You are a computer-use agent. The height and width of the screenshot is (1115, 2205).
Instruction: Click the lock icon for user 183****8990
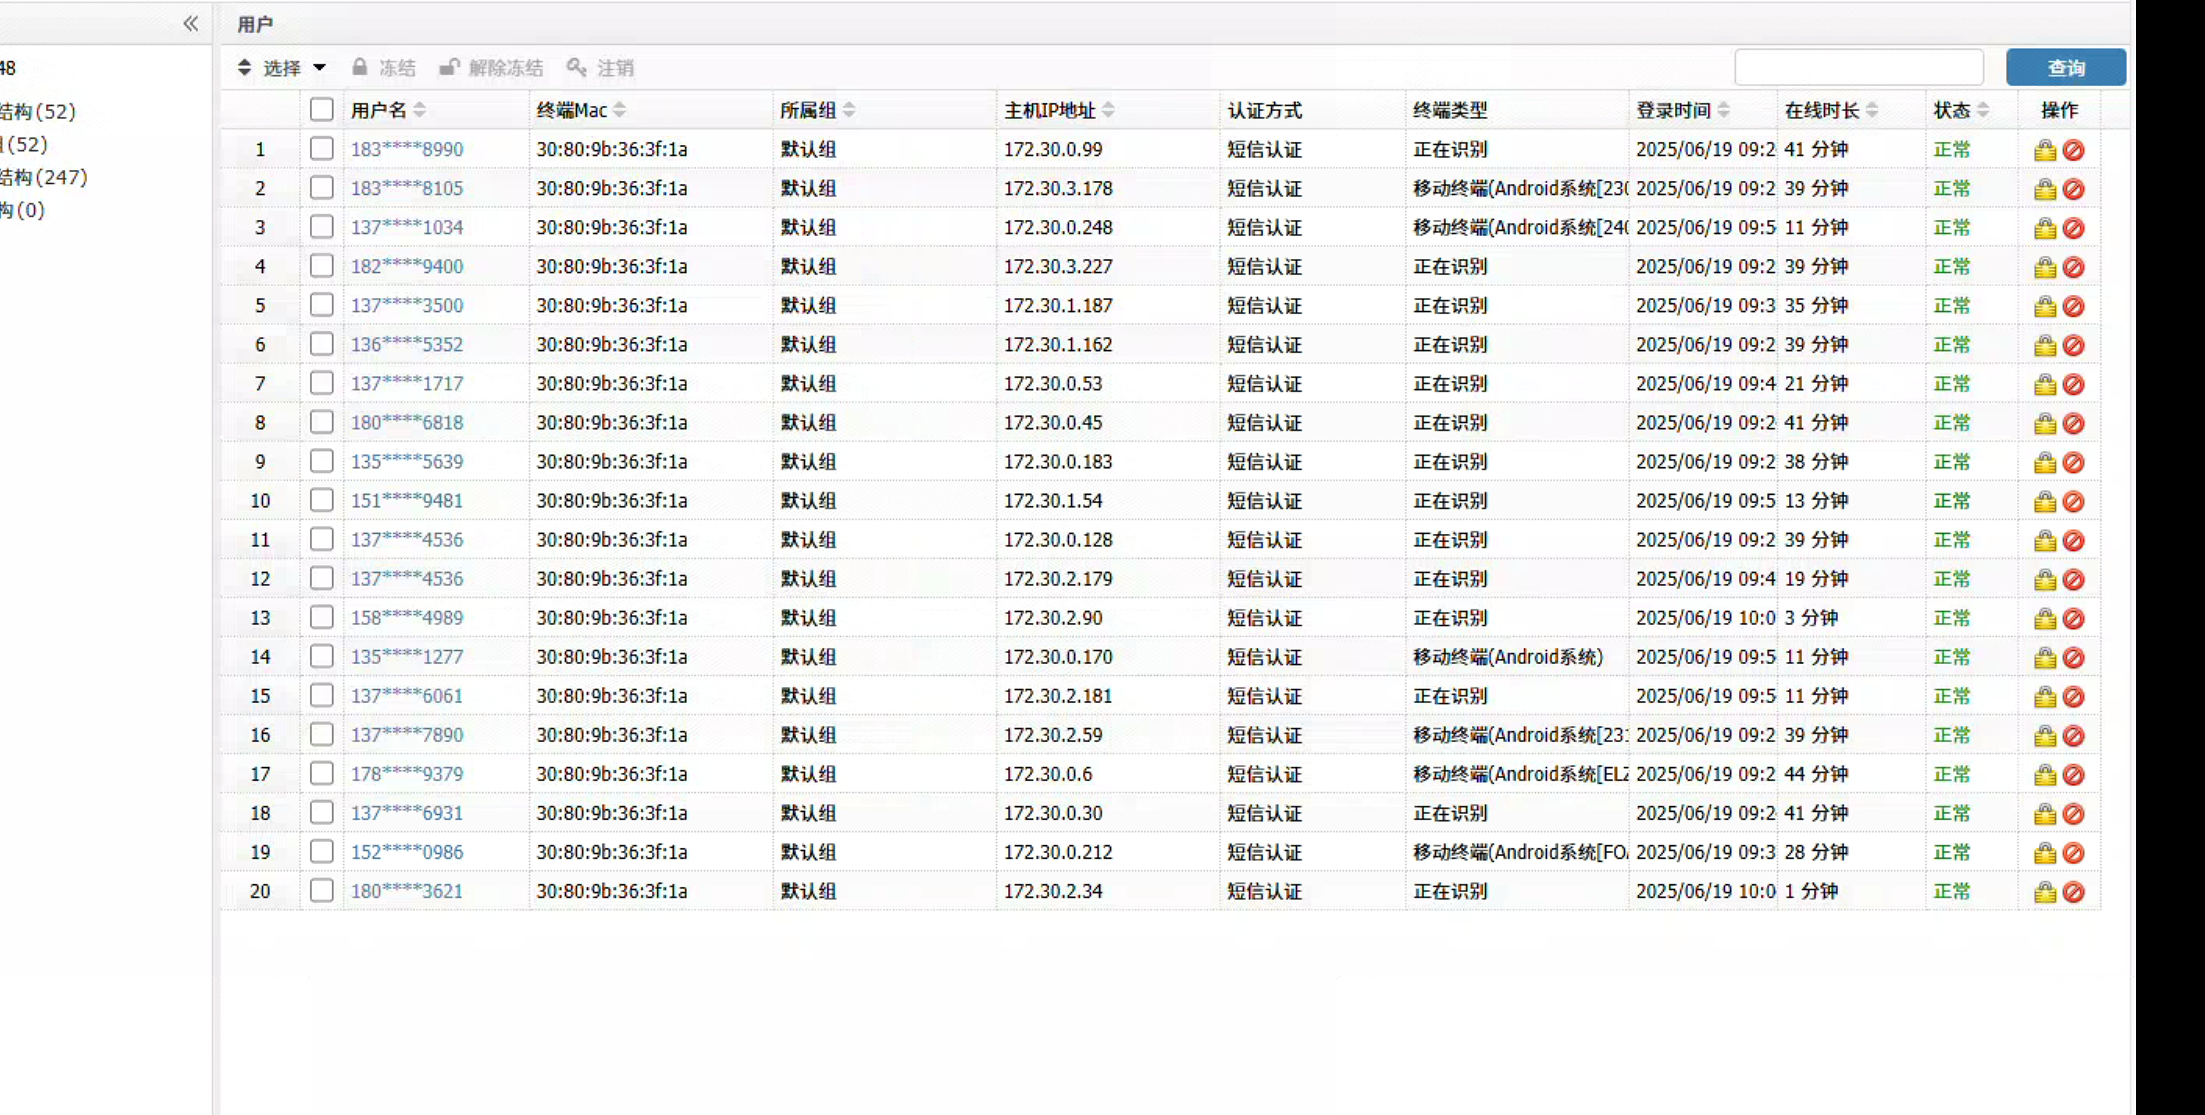pos(2045,151)
